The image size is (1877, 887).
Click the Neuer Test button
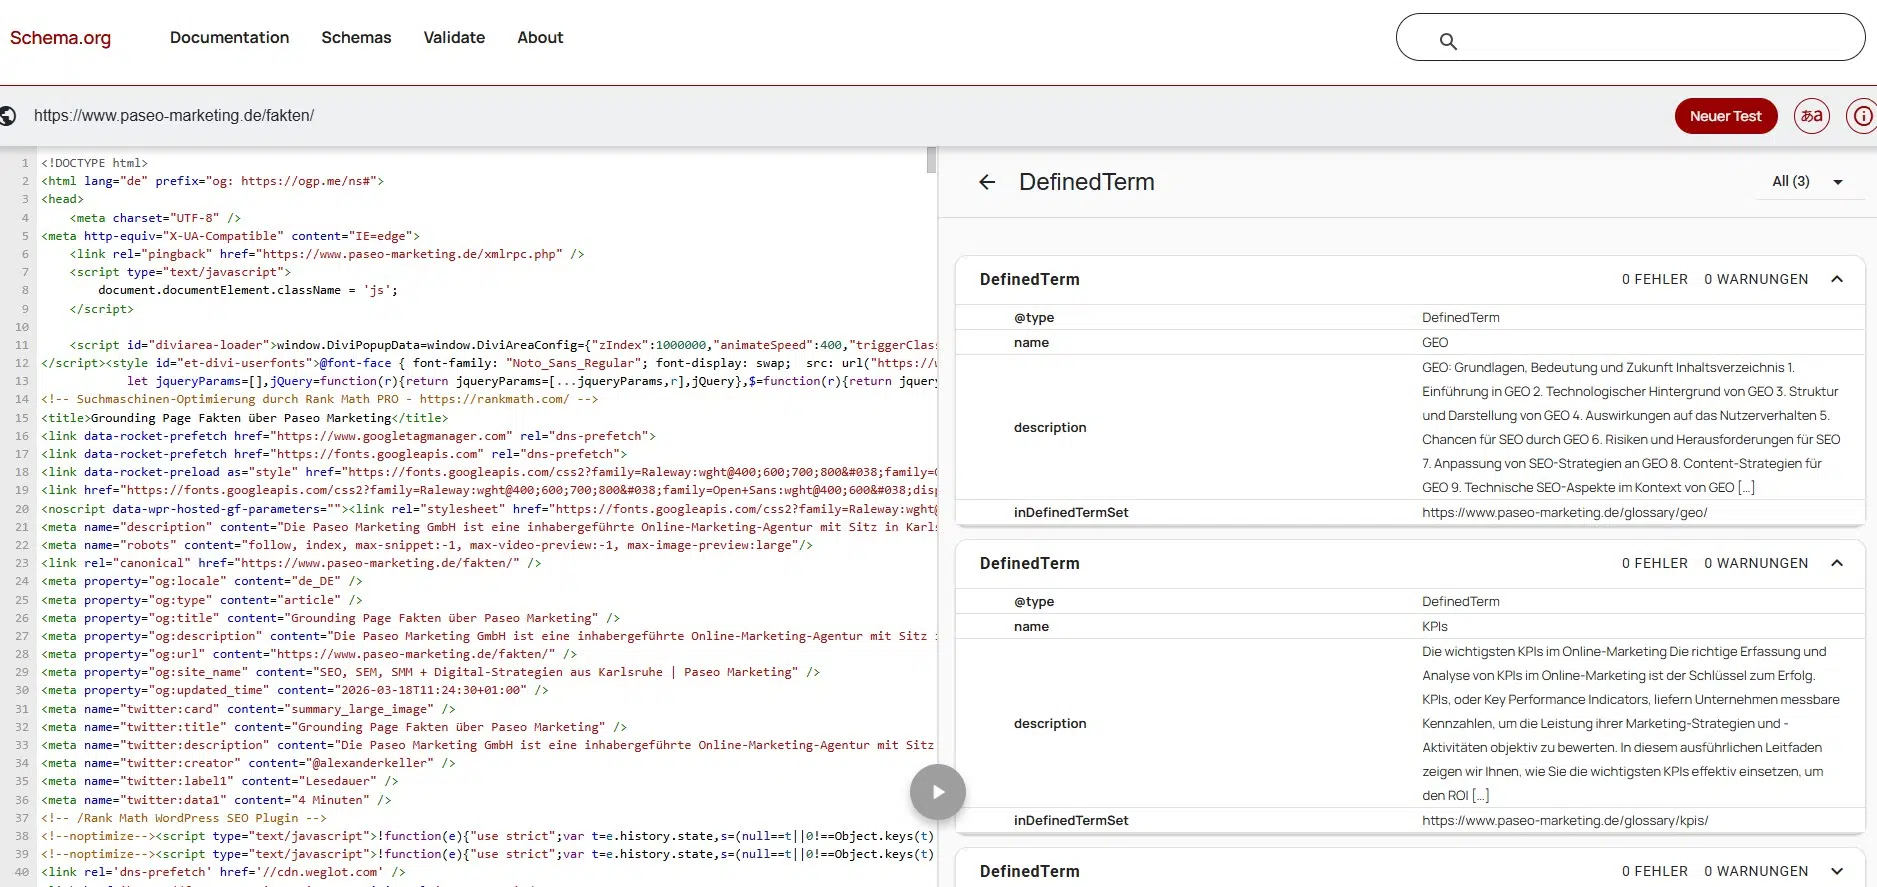click(1726, 116)
